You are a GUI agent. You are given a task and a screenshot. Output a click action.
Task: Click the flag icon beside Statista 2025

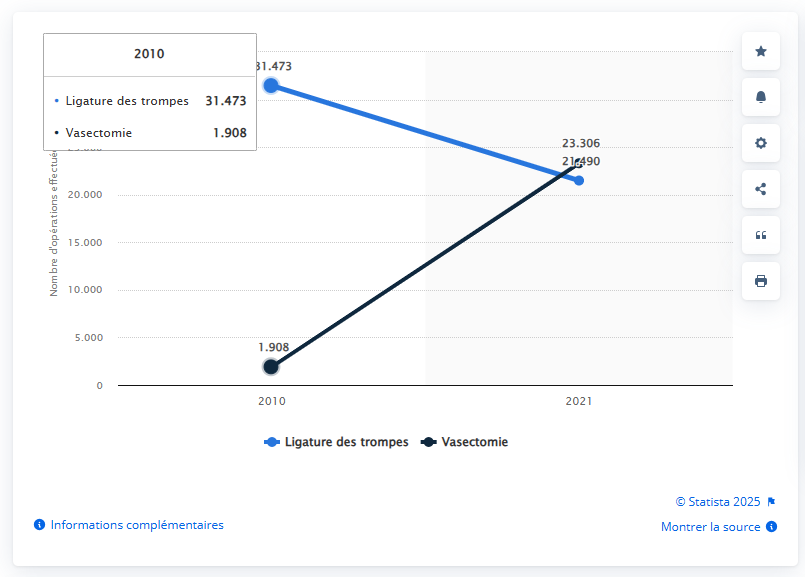click(x=771, y=502)
